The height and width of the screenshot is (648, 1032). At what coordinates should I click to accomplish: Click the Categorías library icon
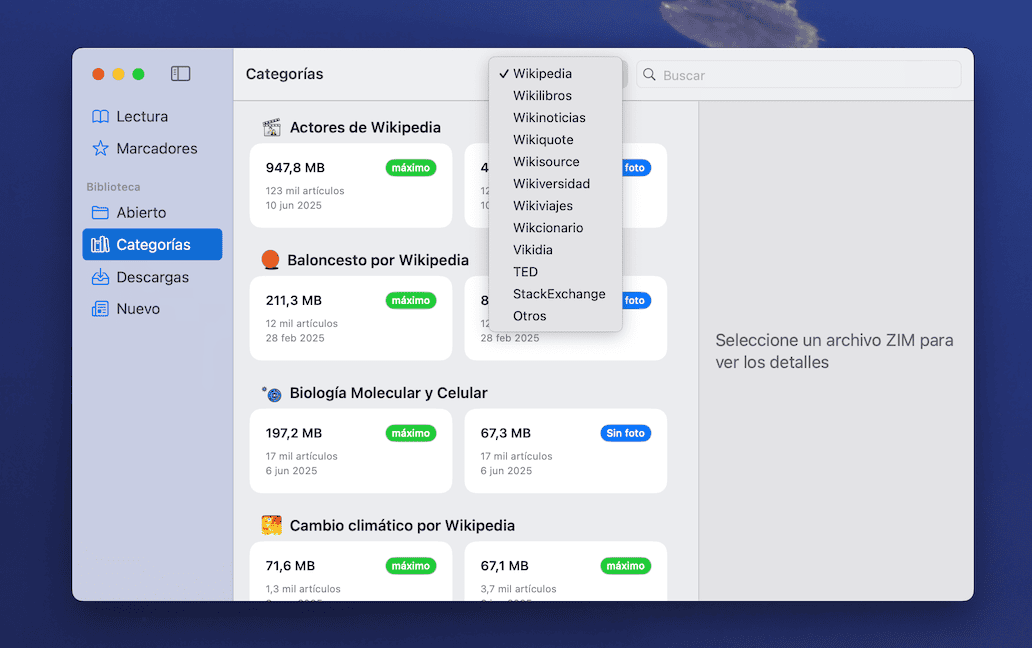[x=100, y=245]
